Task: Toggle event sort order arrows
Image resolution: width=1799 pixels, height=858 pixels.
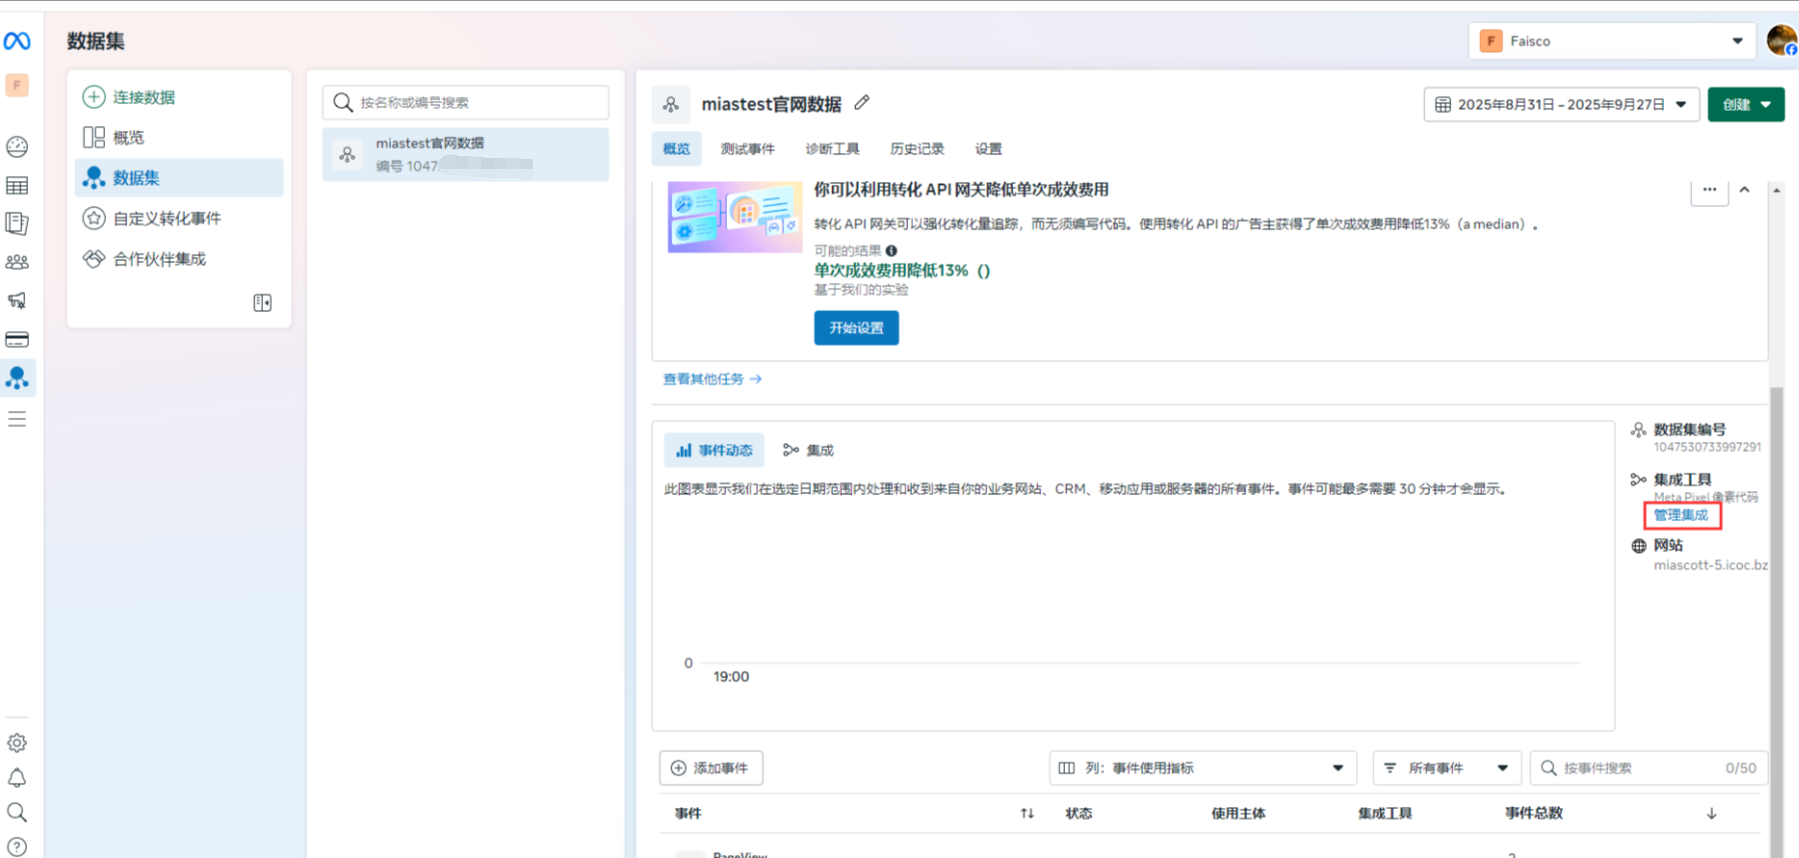Action: 1027,813
